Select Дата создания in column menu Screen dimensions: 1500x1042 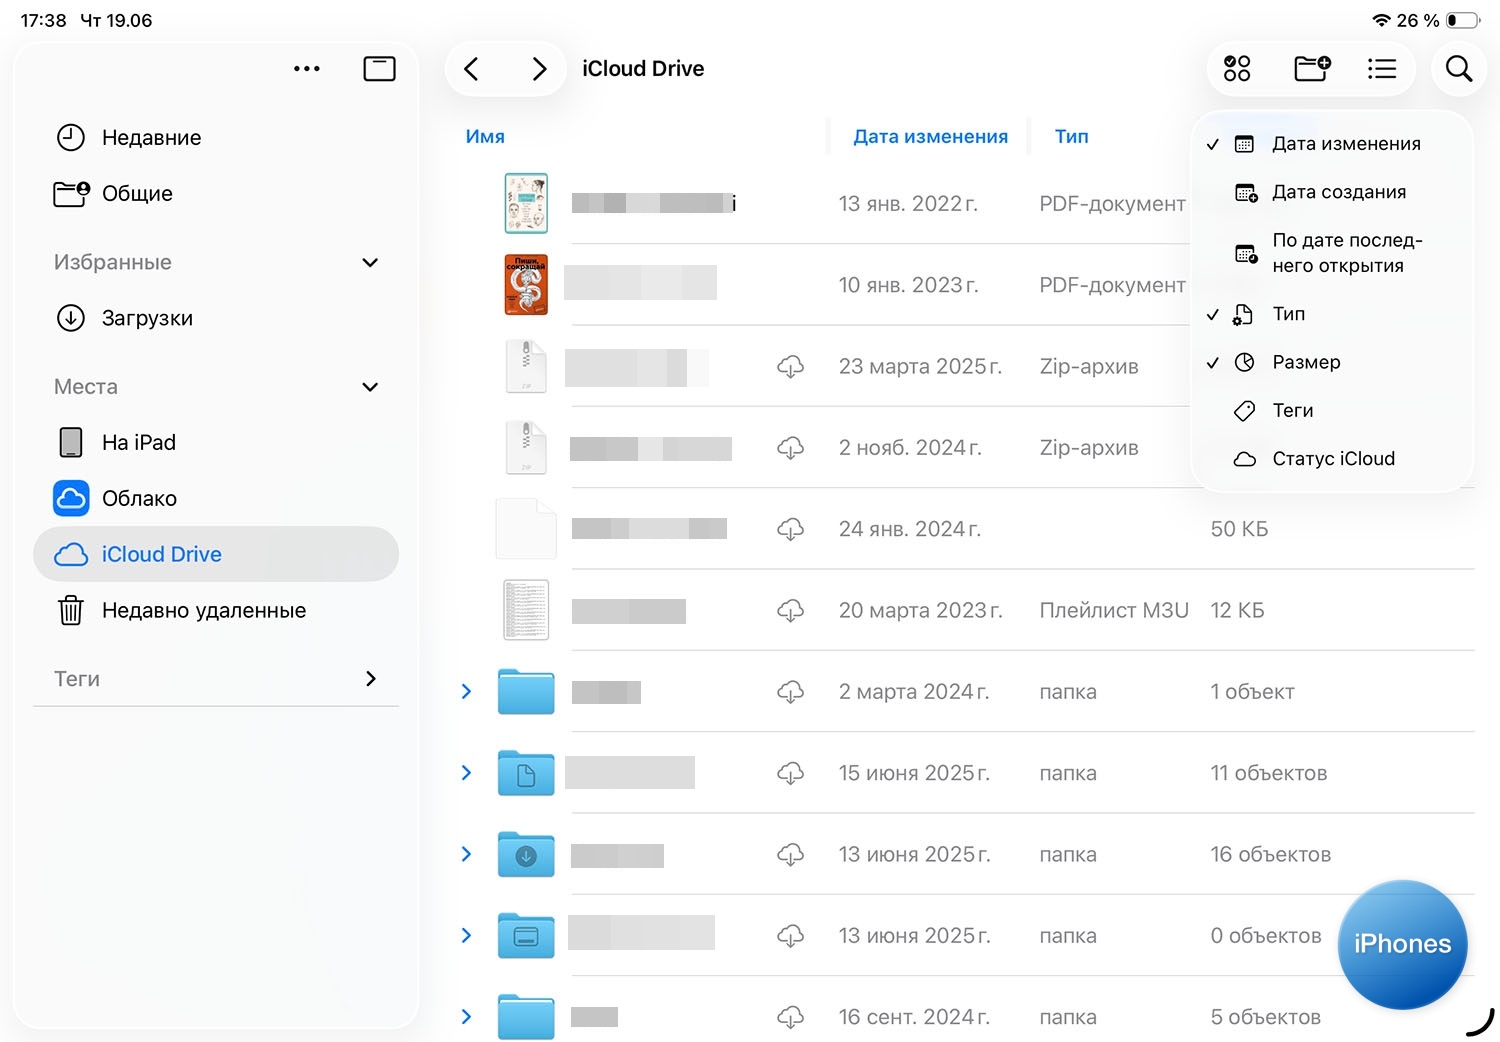[x=1338, y=192]
